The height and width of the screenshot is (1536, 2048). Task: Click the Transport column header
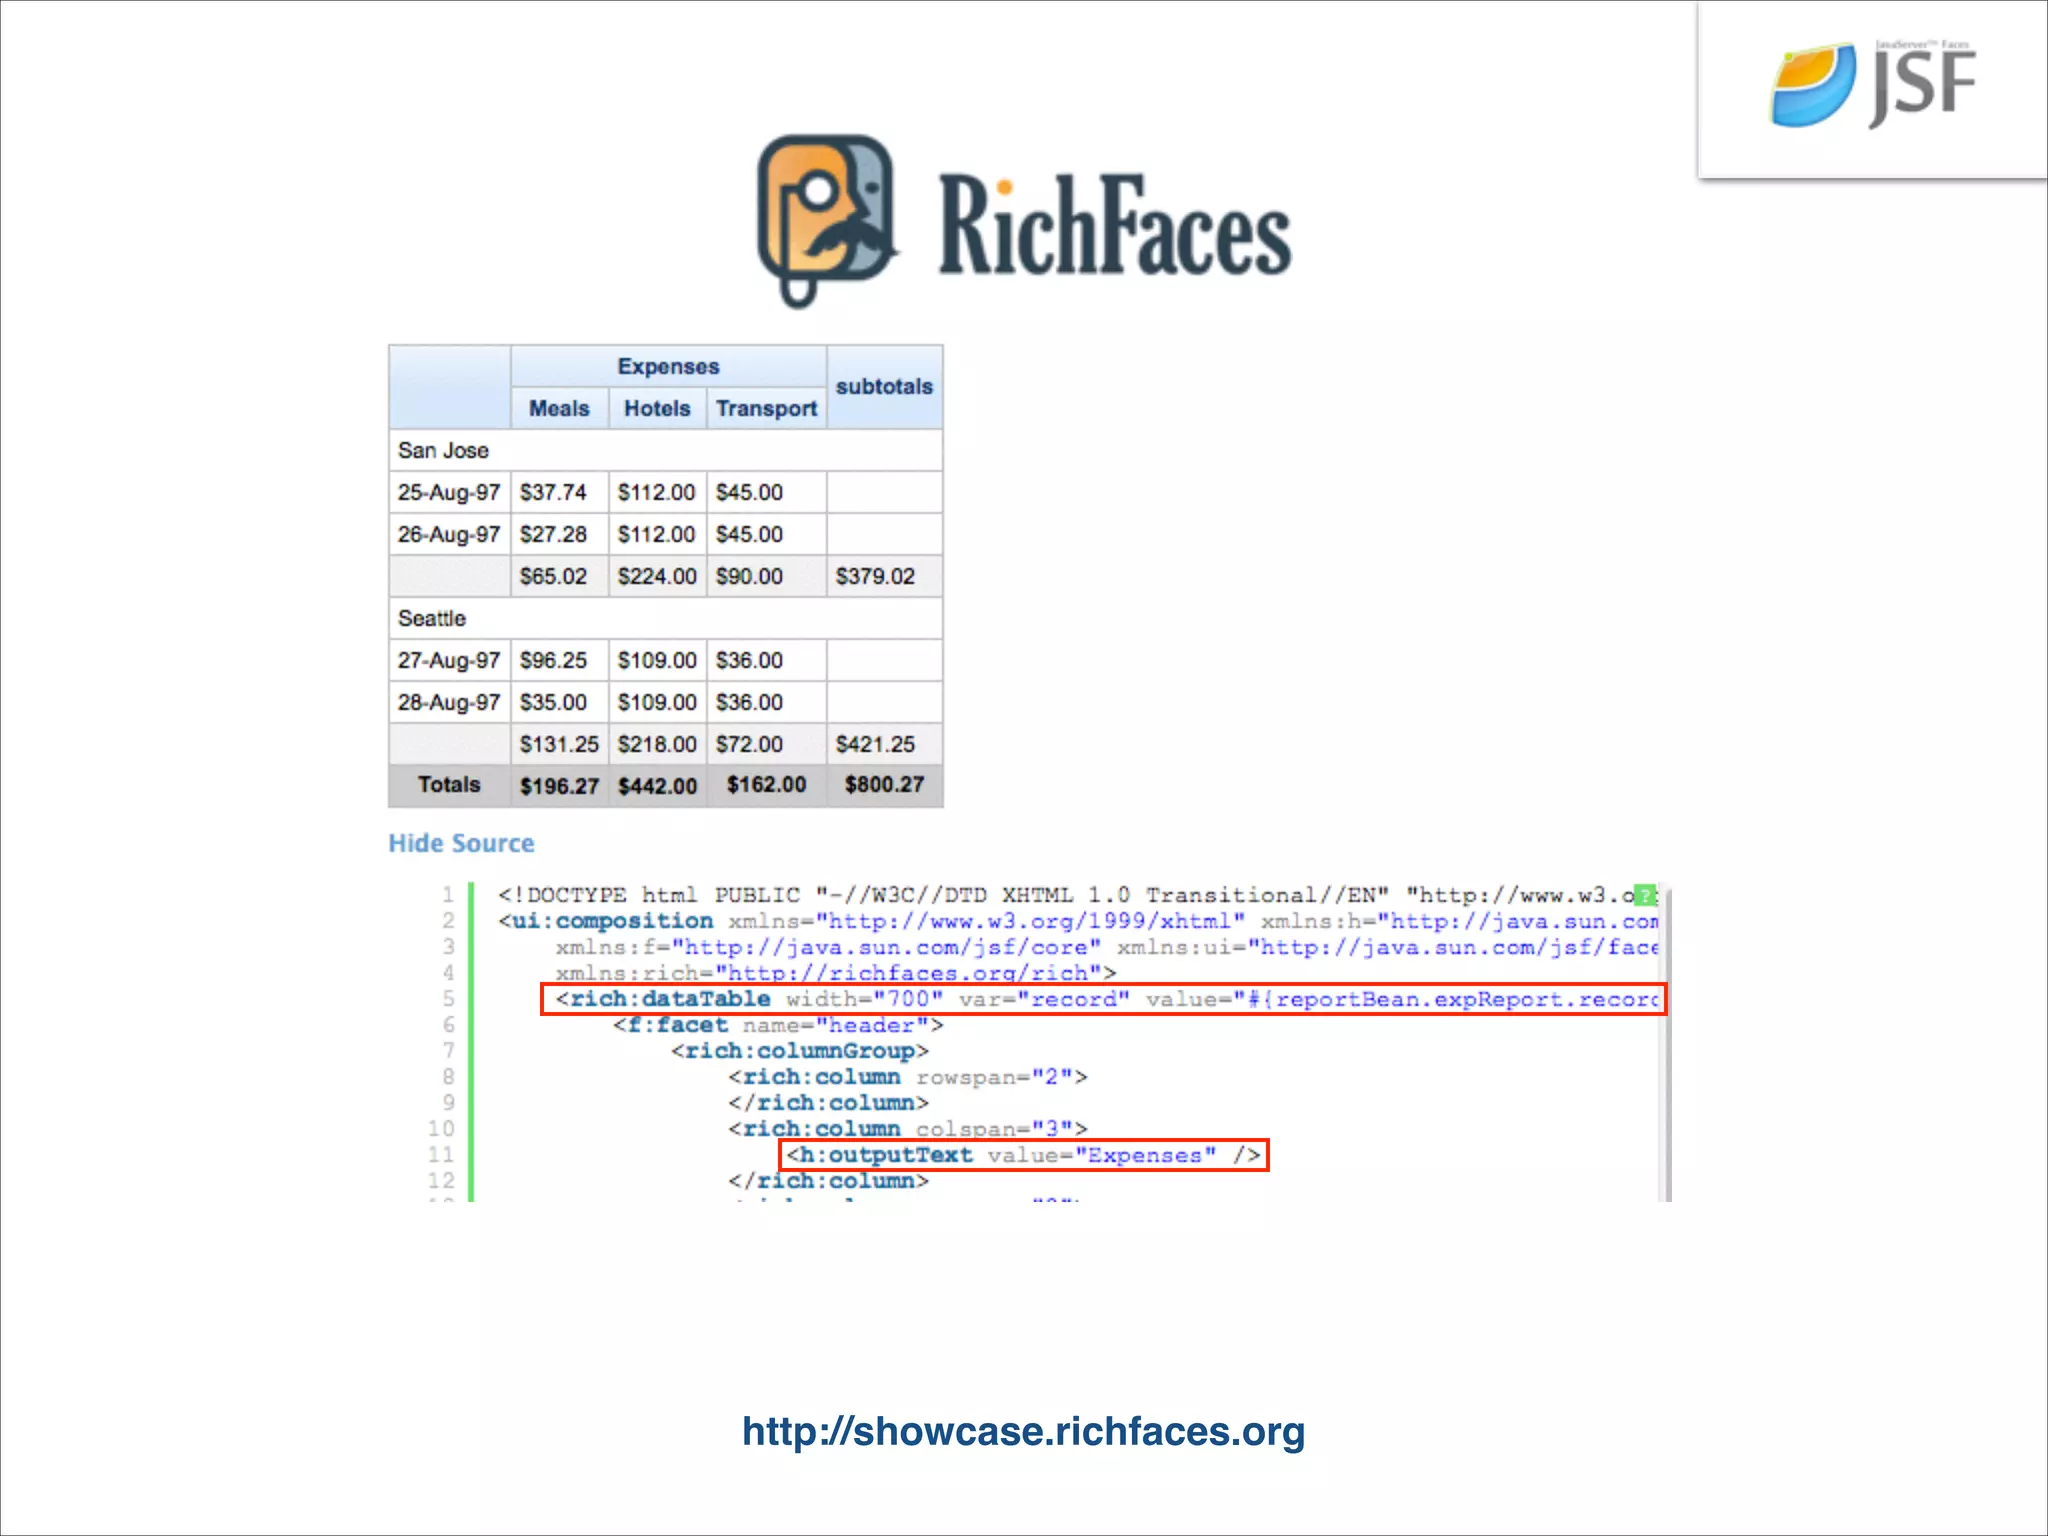[766, 409]
